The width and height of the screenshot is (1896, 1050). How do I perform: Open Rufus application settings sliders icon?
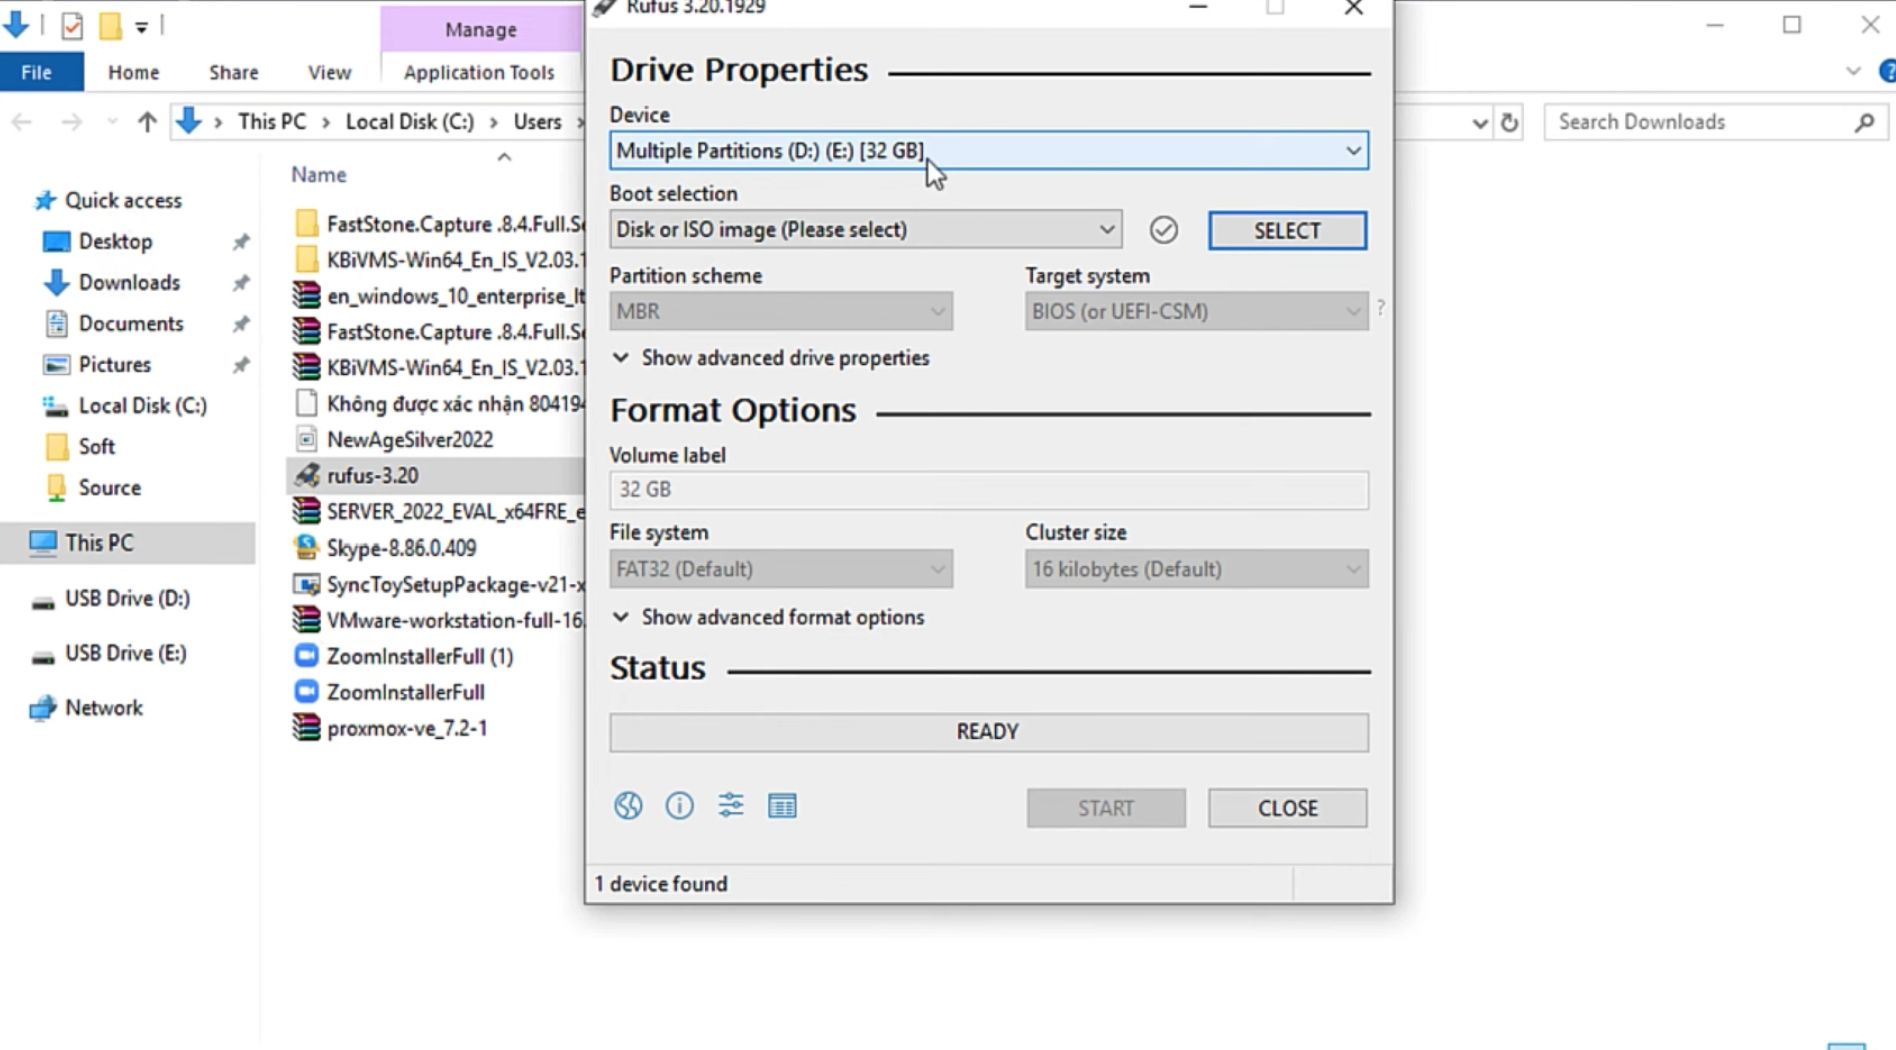731,806
